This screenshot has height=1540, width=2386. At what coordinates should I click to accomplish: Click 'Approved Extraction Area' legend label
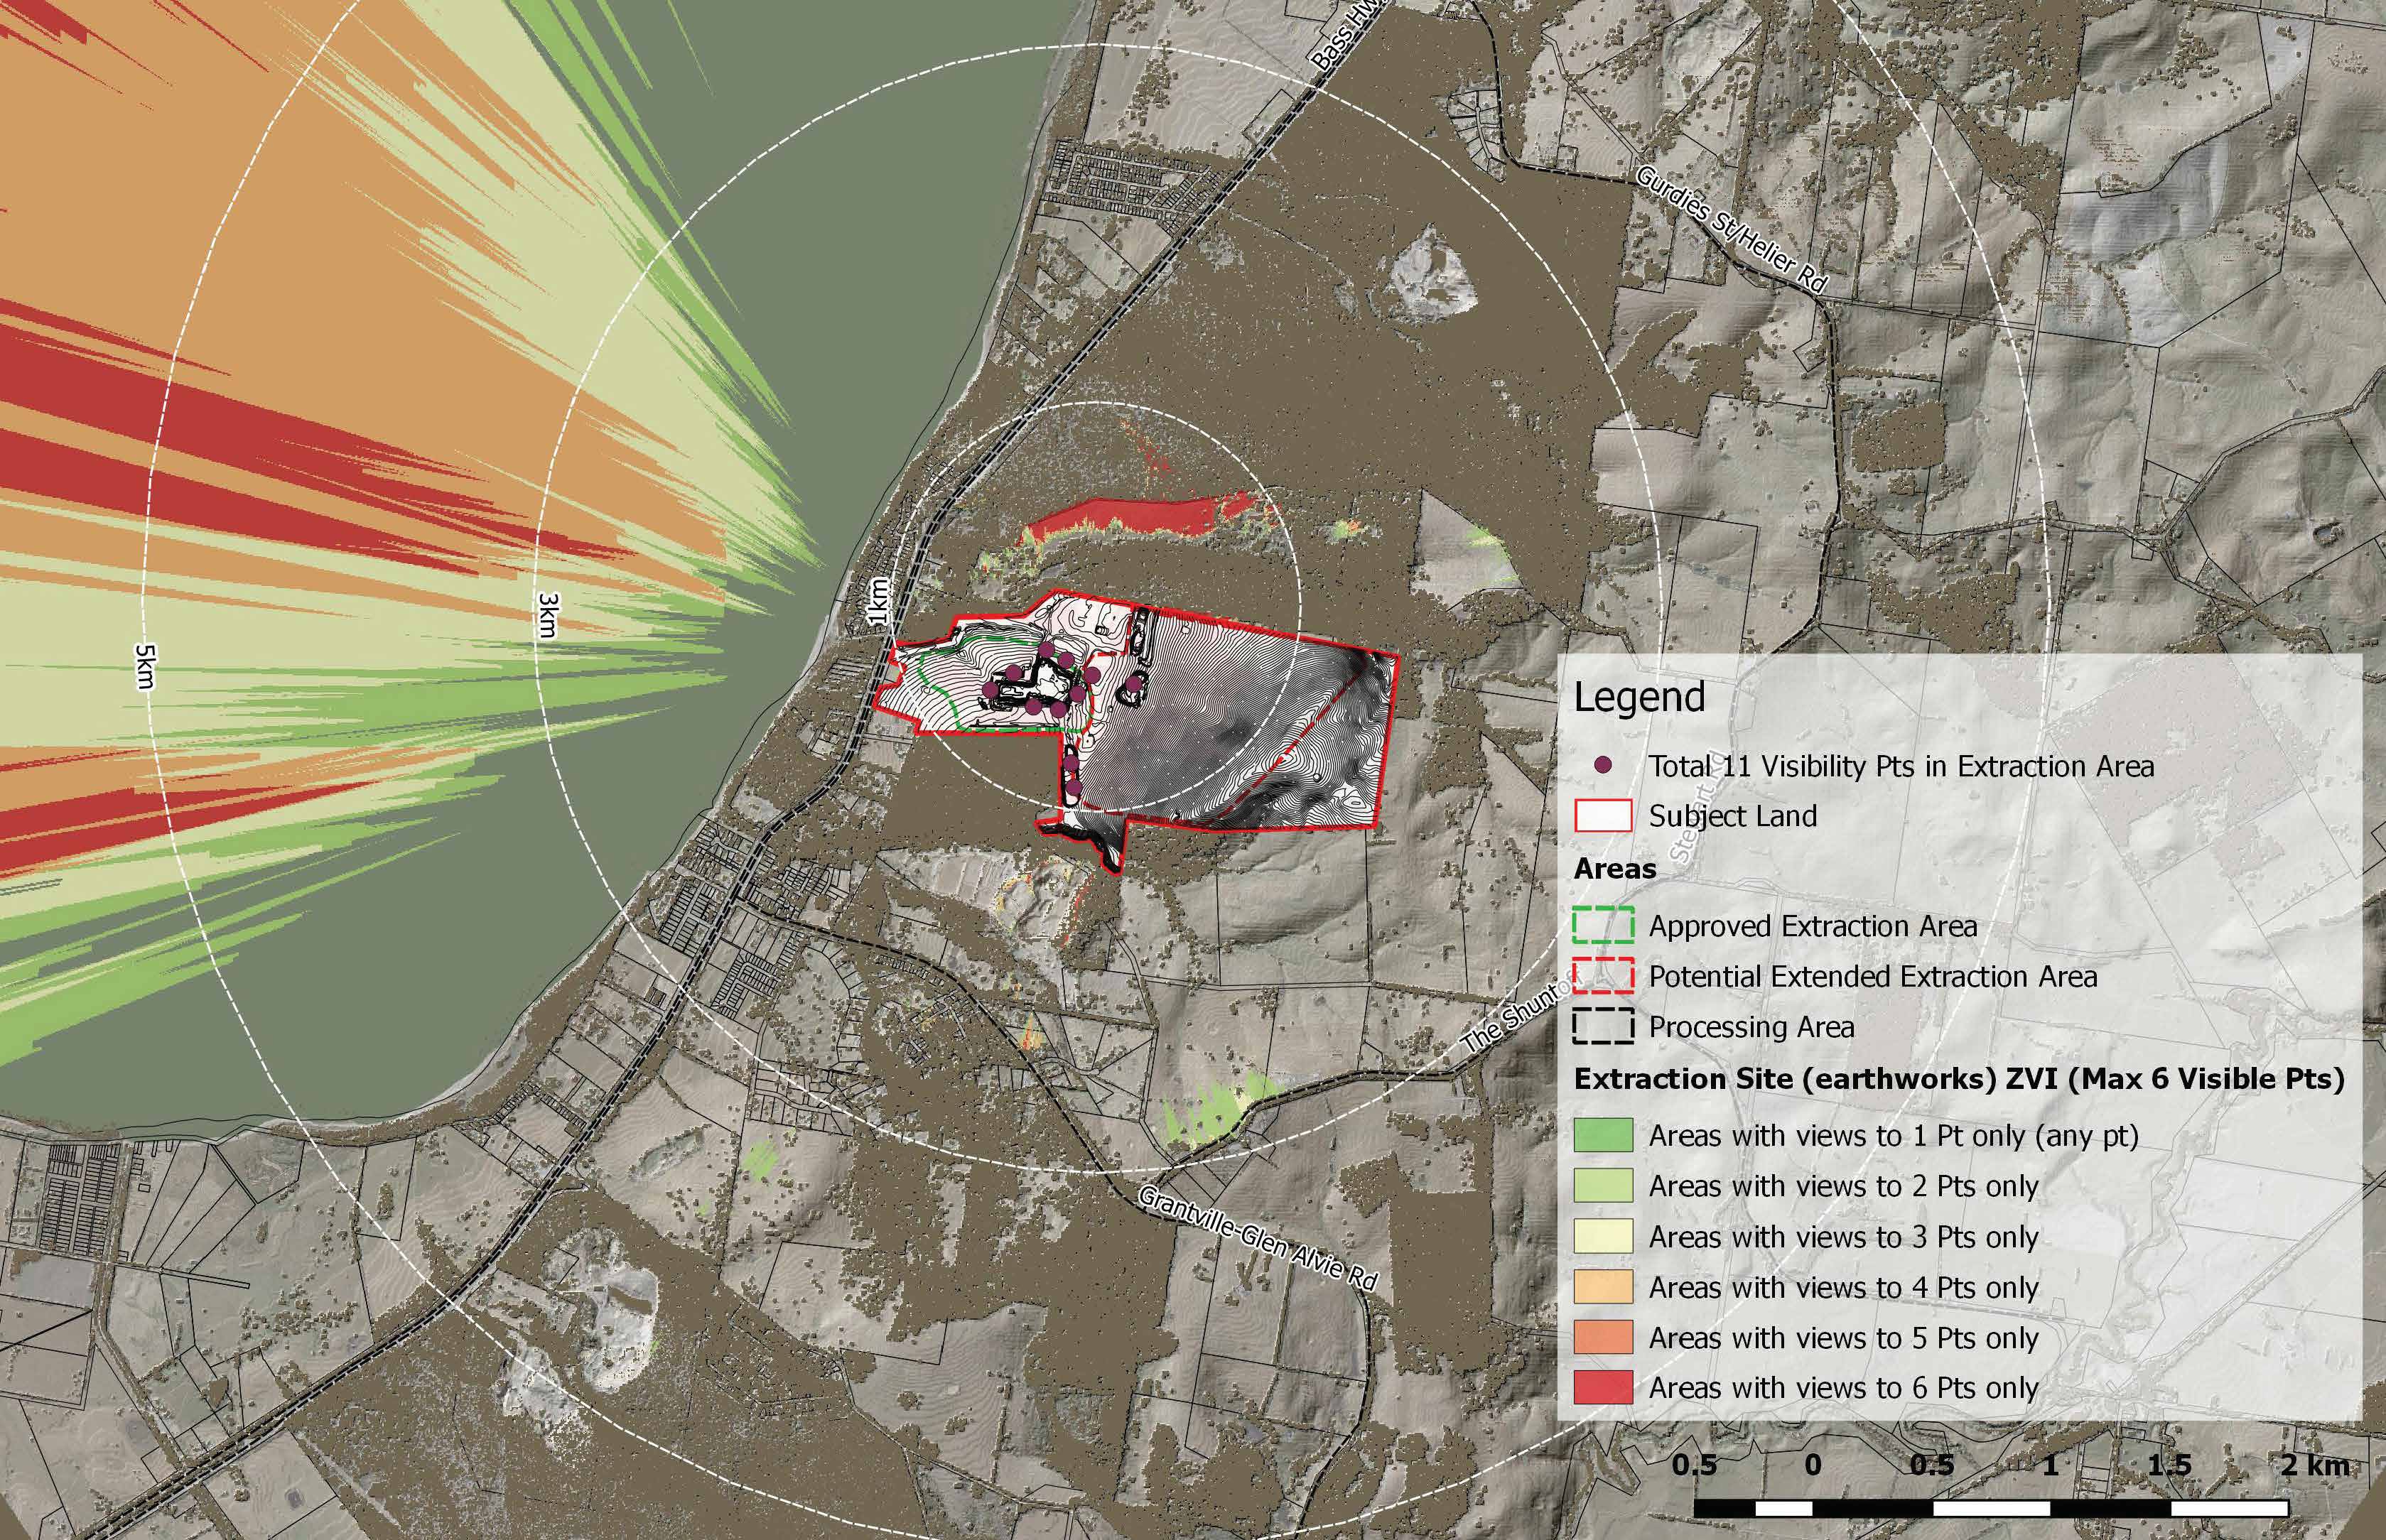tap(1813, 926)
